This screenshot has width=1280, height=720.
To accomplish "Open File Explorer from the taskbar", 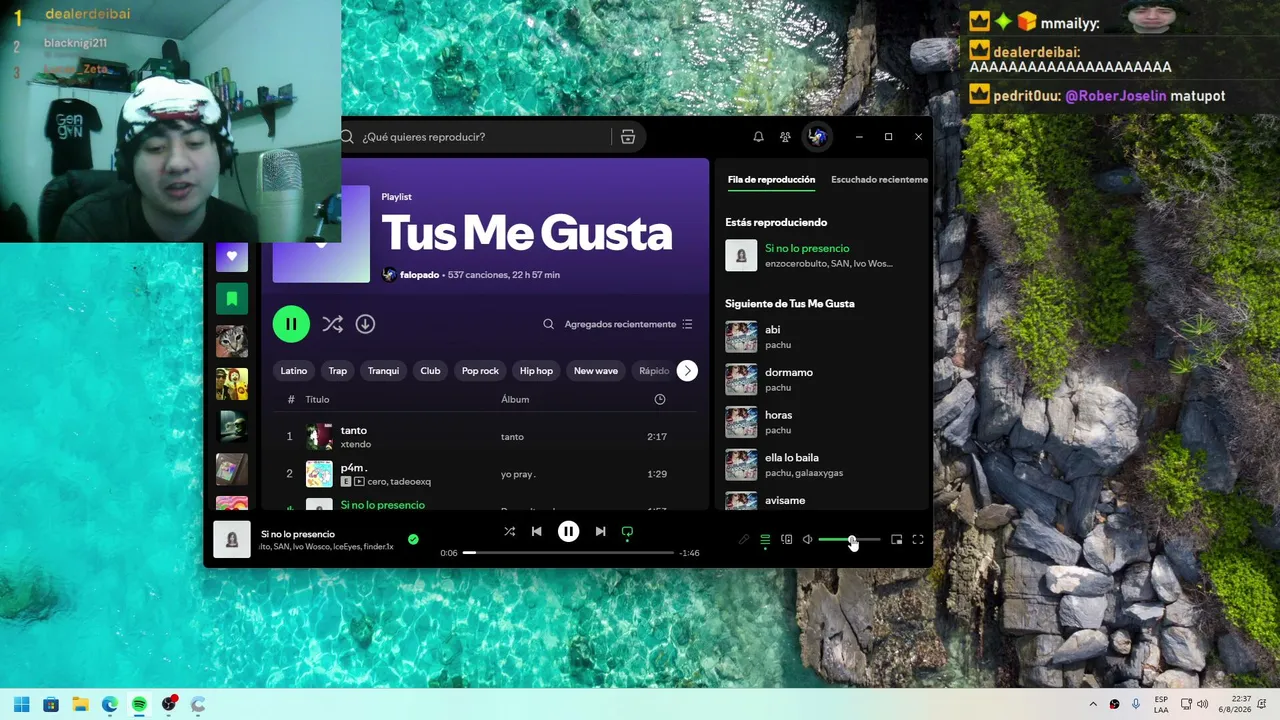I will (80, 705).
